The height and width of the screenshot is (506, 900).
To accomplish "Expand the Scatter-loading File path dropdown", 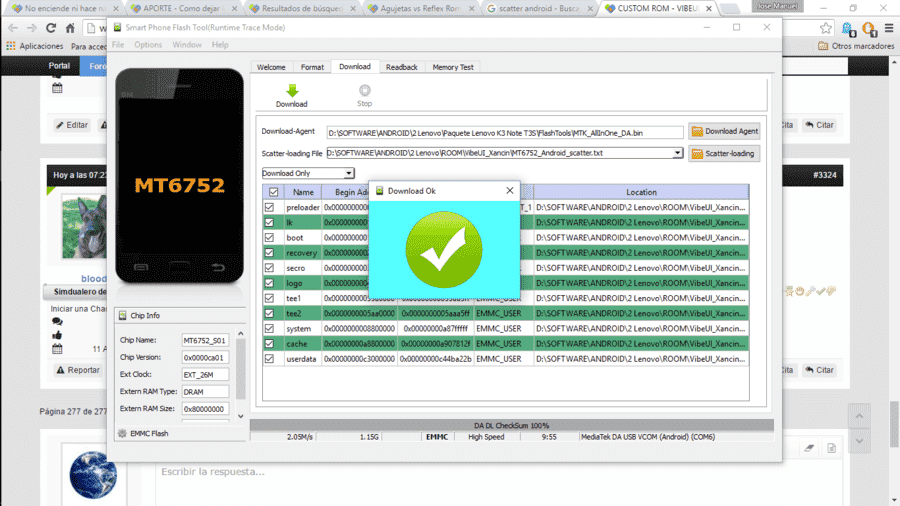I will tap(677, 153).
